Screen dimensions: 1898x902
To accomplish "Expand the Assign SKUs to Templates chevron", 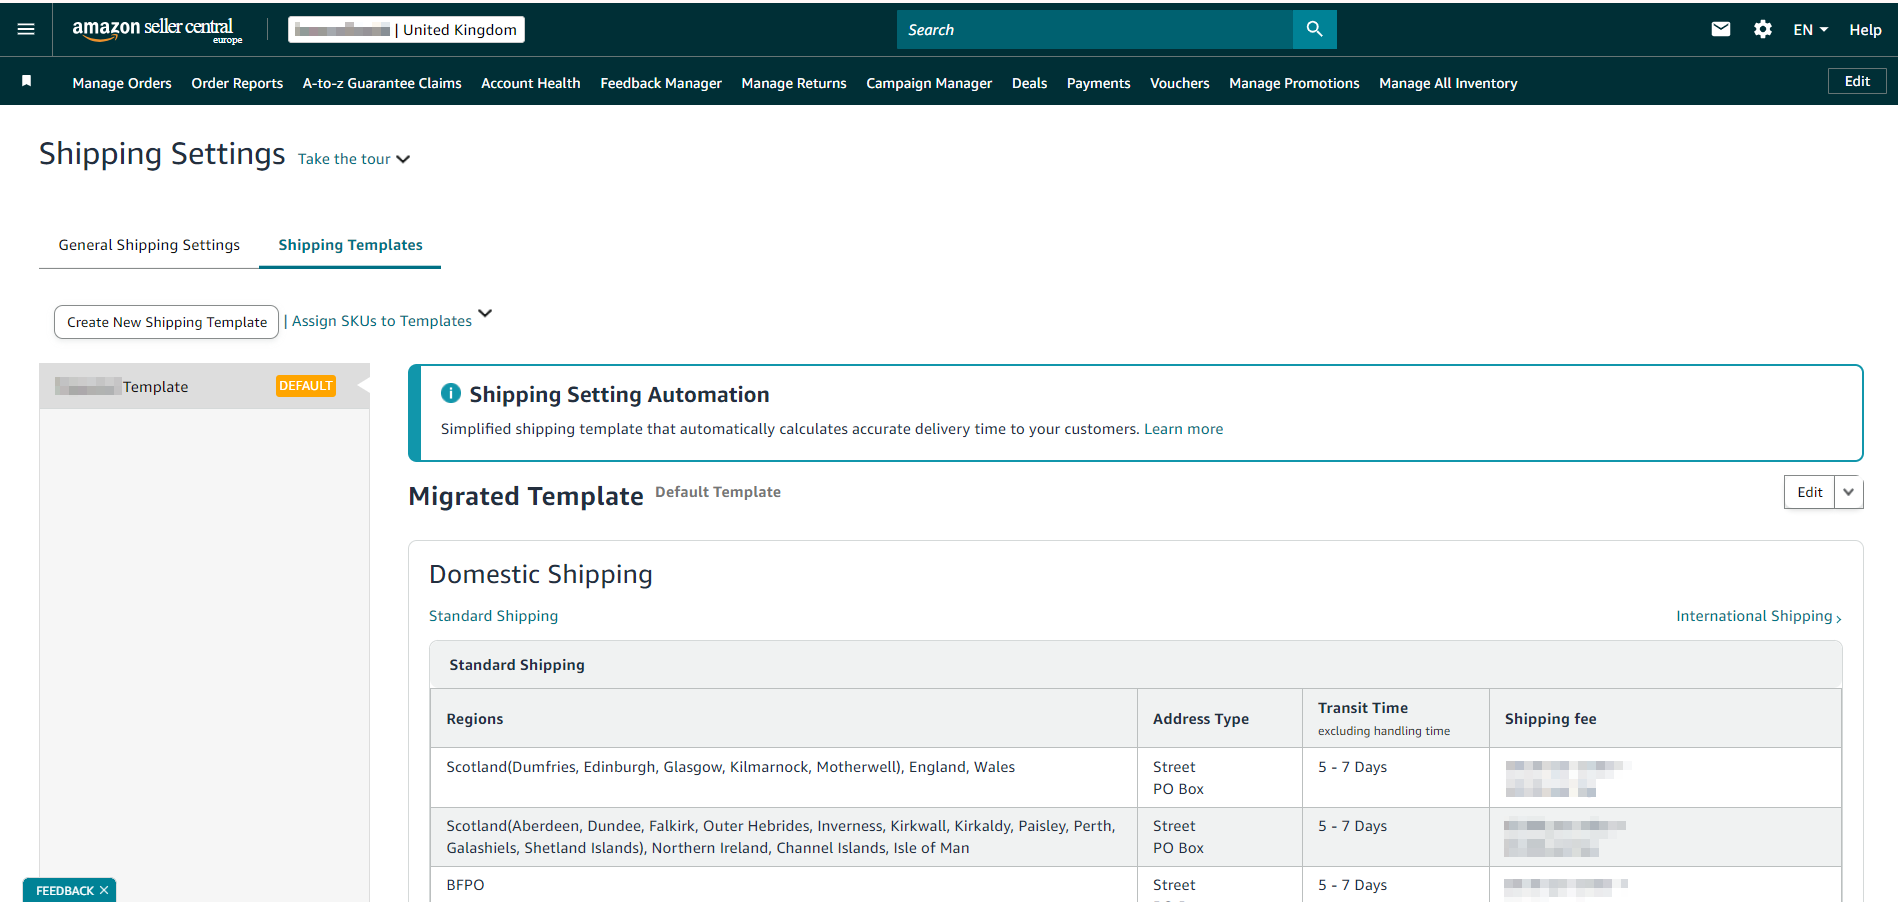I will click(x=485, y=314).
